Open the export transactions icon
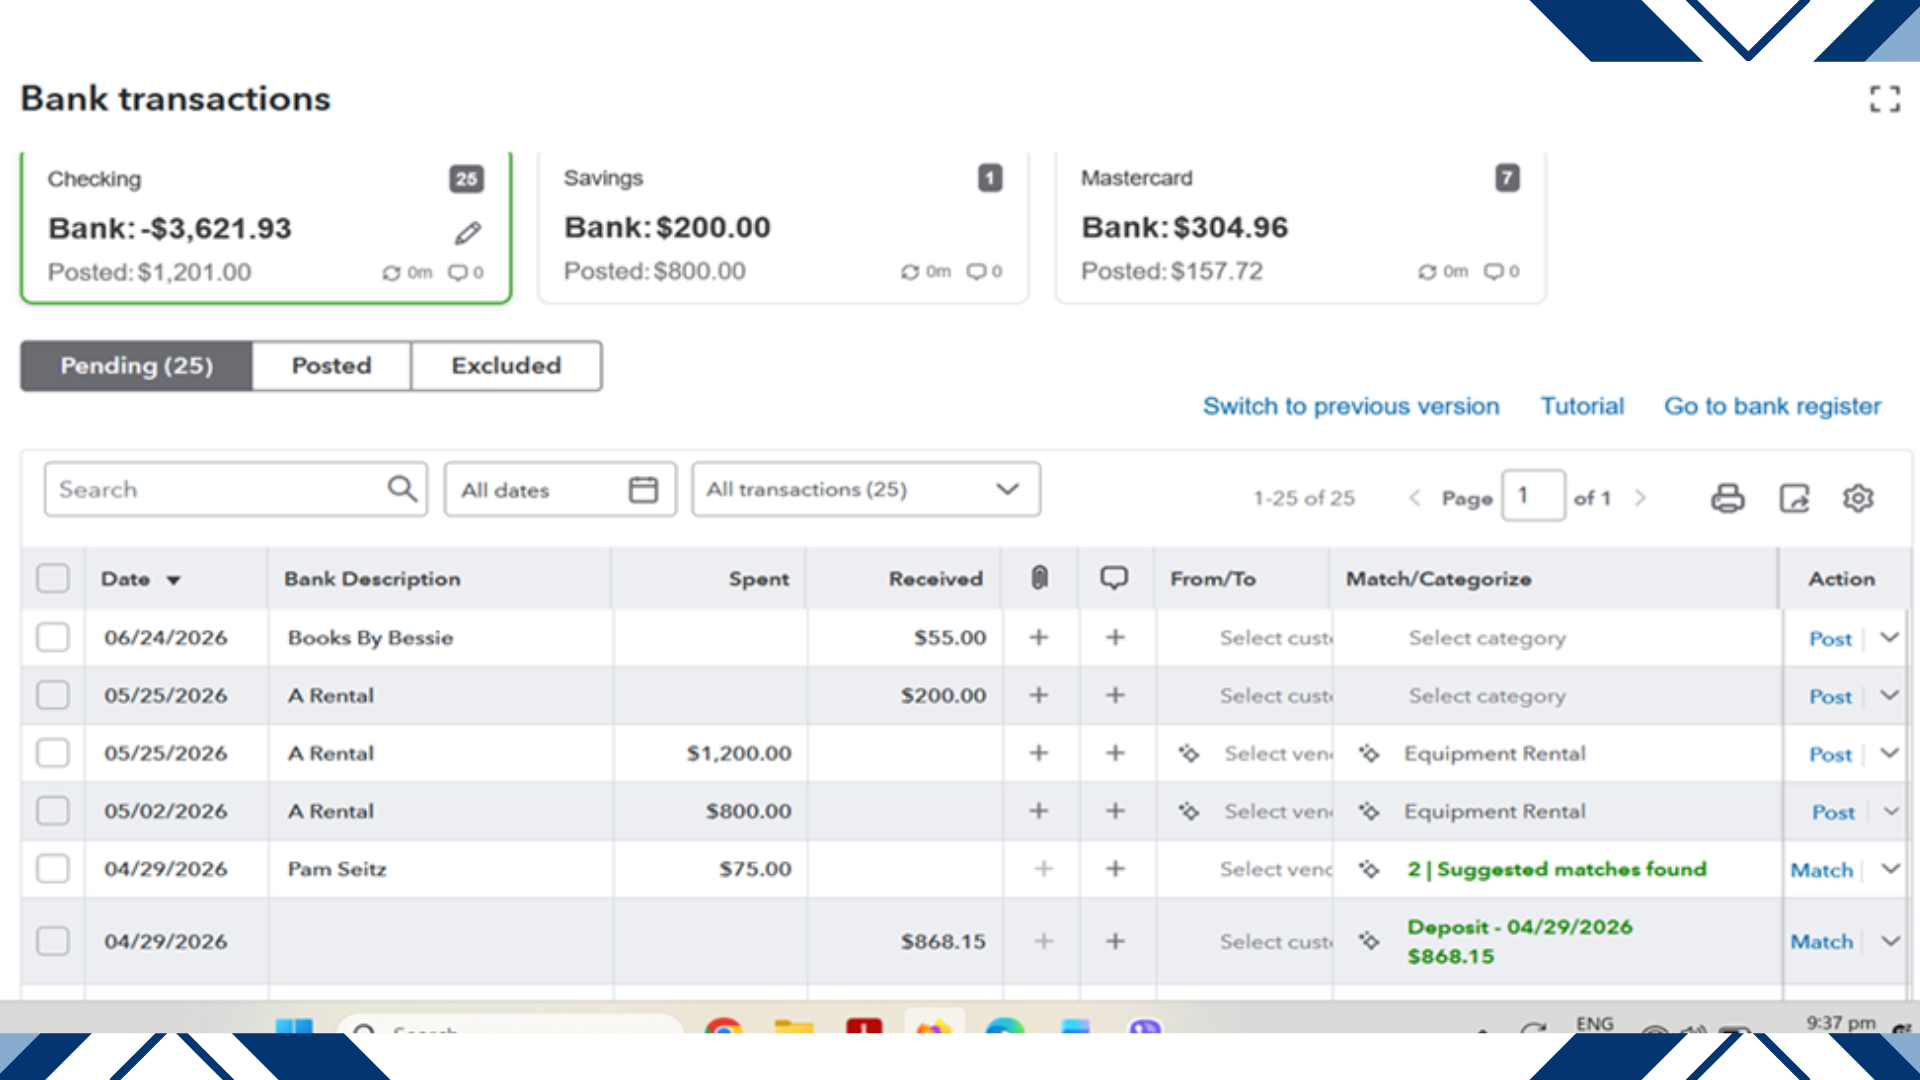The width and height of the screenshot is (1920, 1080). point(1794,497)
